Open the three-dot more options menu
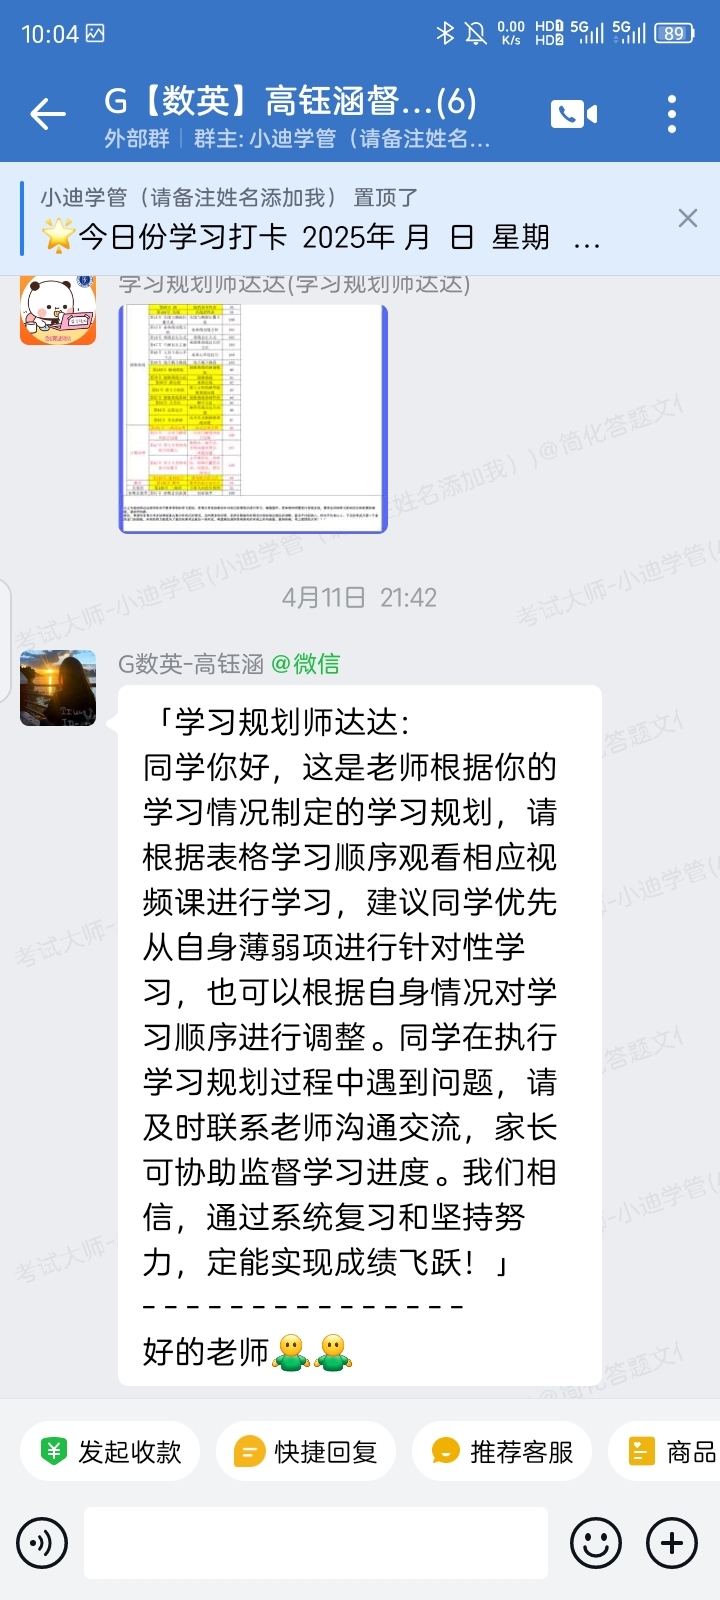The width and height of the screenshot is (720, 1600). [672, 114]
